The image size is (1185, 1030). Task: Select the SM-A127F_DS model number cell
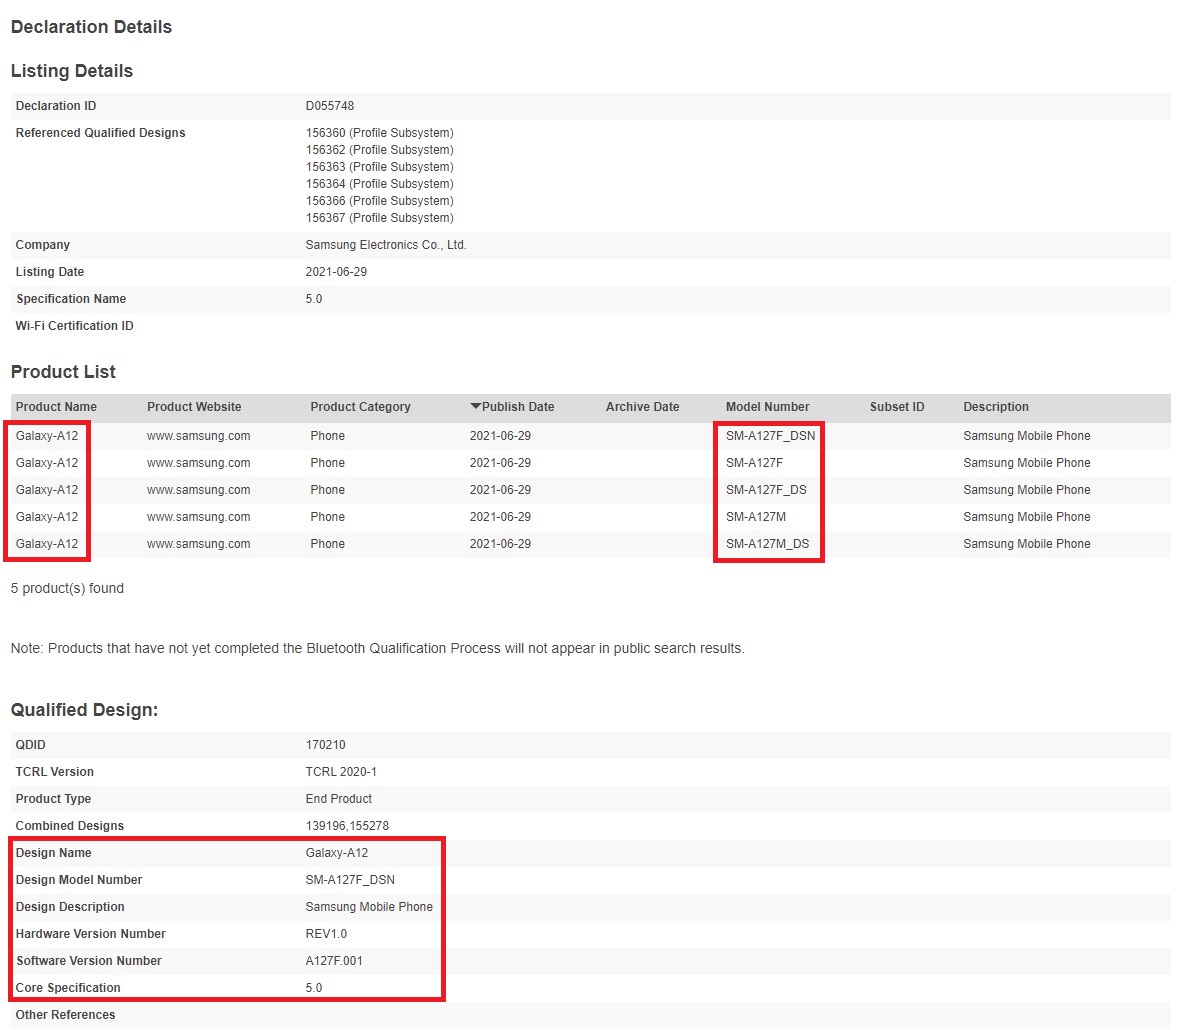pos(766,490)
